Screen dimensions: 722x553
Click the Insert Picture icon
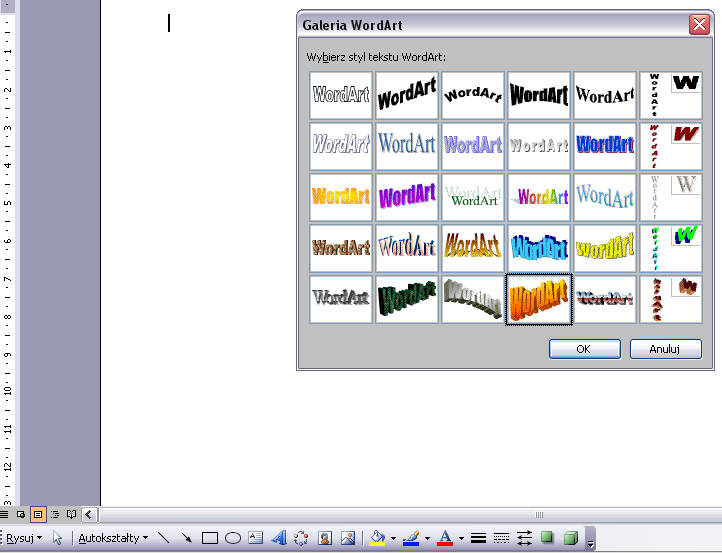coord(347,538)
